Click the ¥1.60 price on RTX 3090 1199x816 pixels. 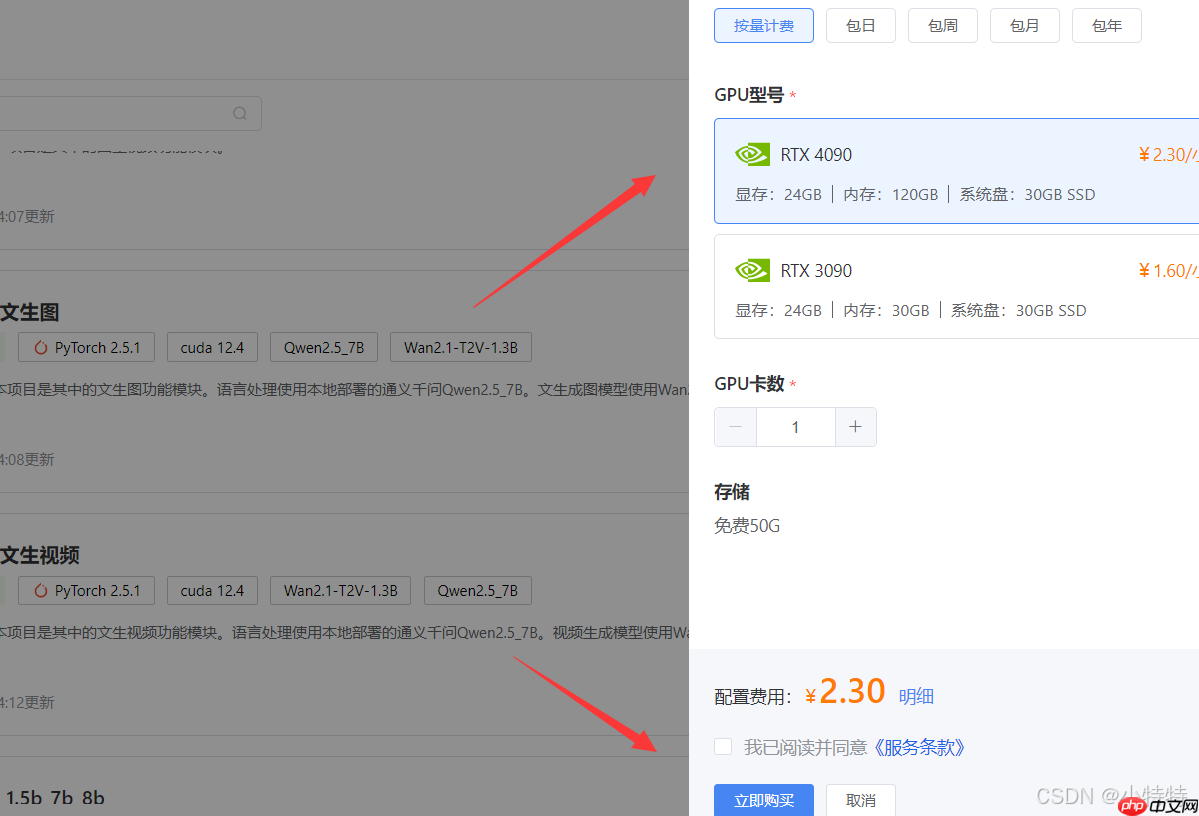tap(1168, 270)
